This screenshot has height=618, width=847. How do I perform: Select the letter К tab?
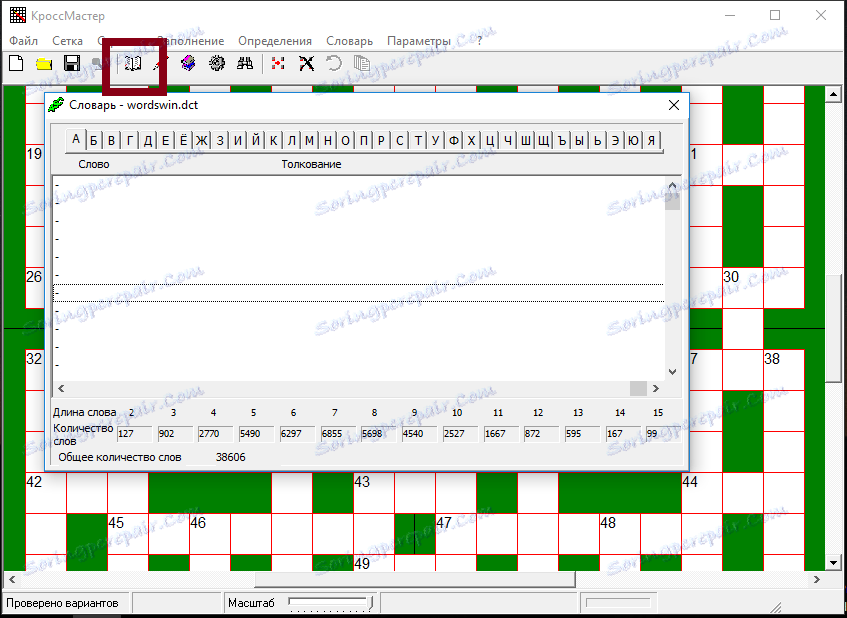(x=274, y=141)
